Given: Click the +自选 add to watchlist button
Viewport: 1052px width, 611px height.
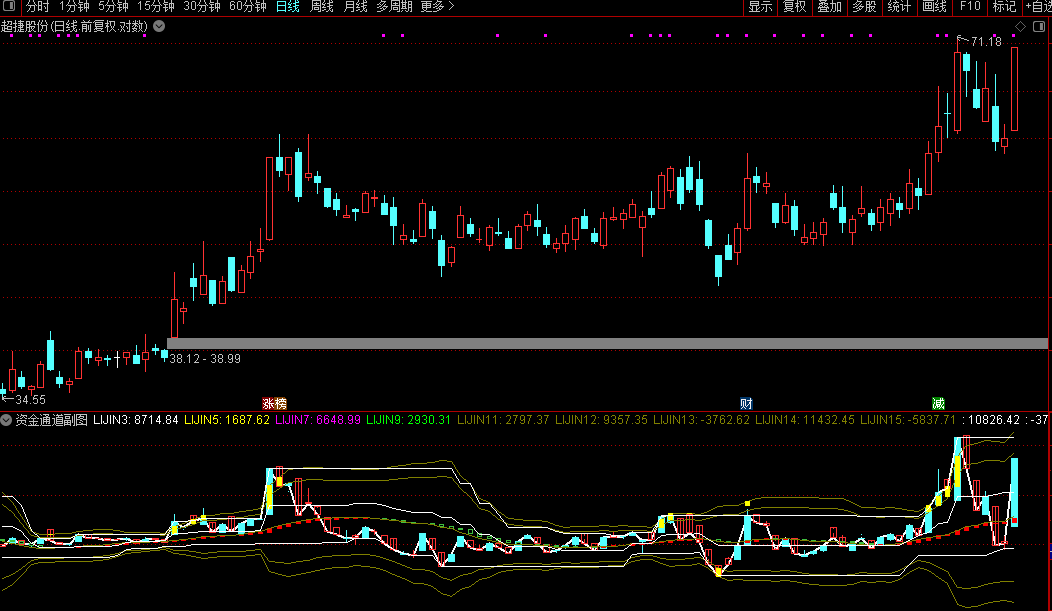Looking at the screenshot, I should pos(1037,7).
